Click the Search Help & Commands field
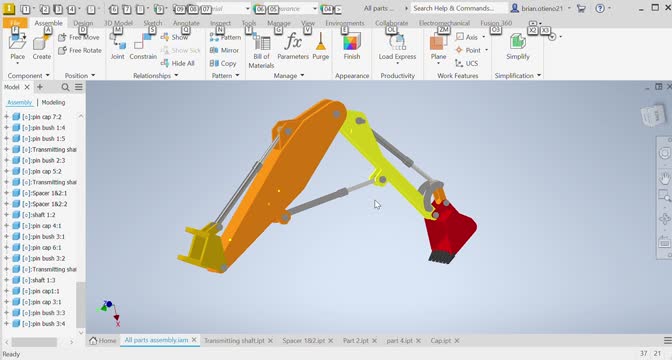 point(459,8)
